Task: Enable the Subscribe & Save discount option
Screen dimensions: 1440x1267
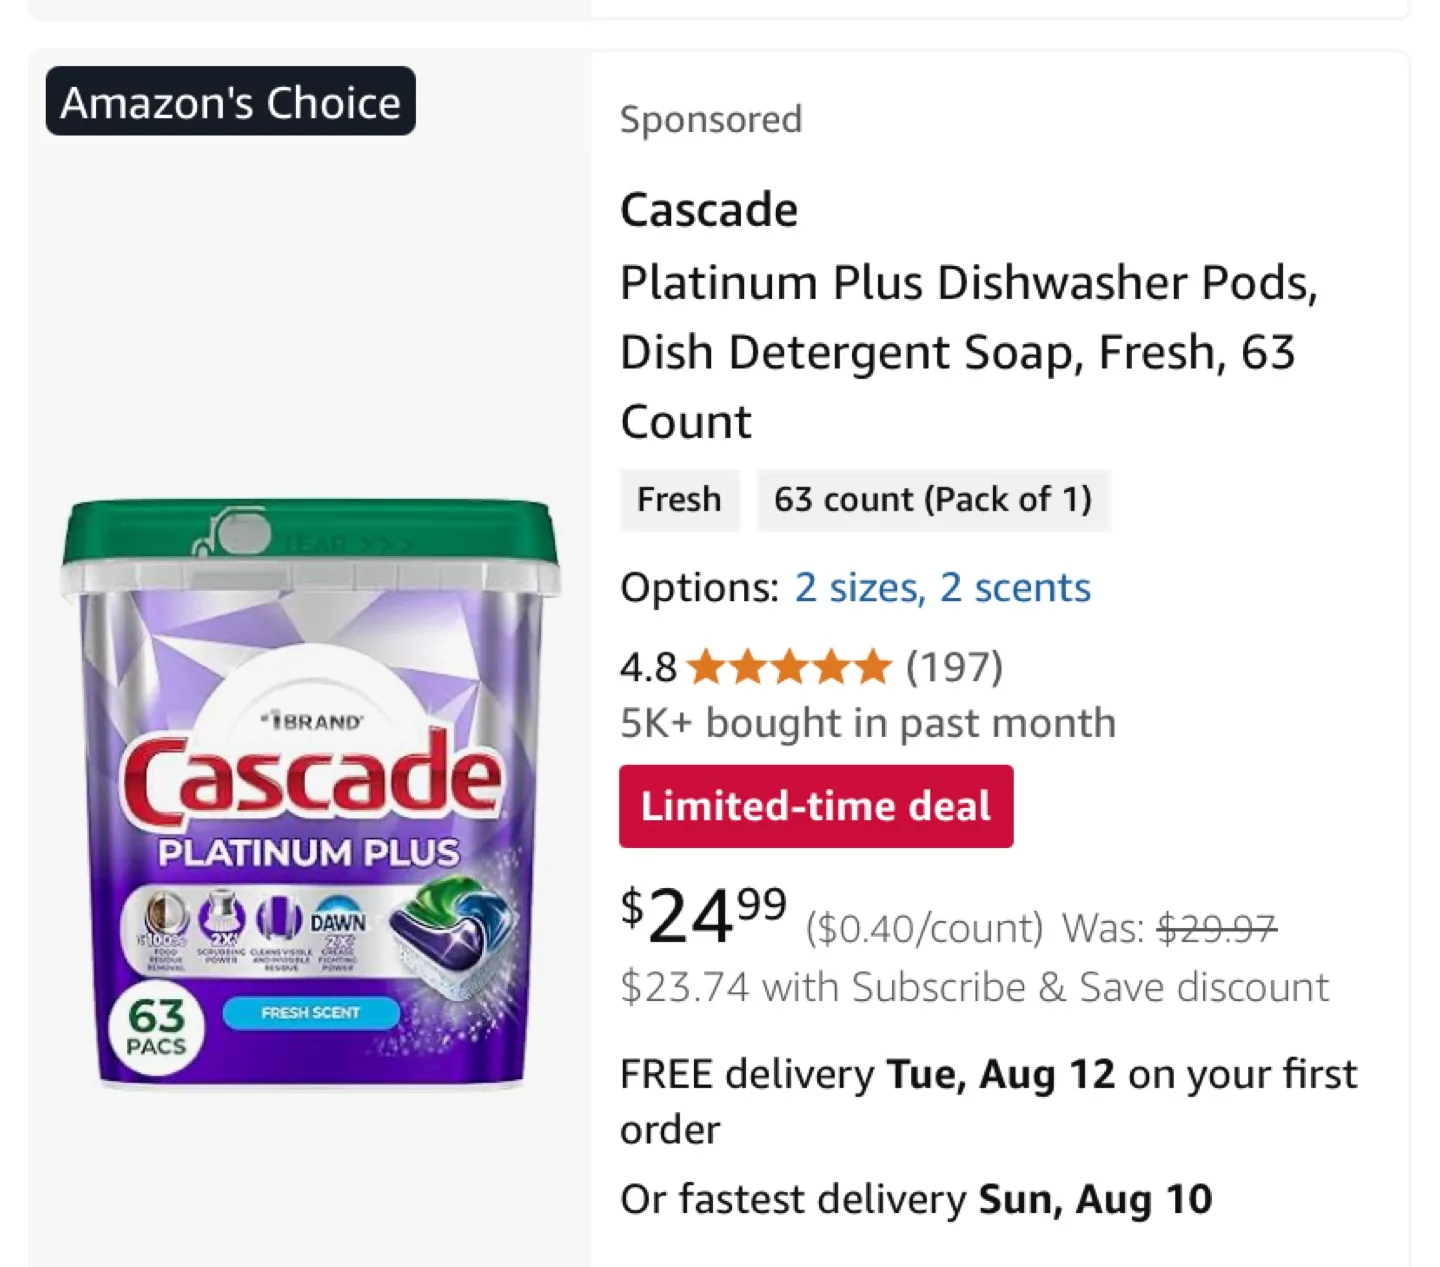Action: pyautogui.click(x=974, y=987)
